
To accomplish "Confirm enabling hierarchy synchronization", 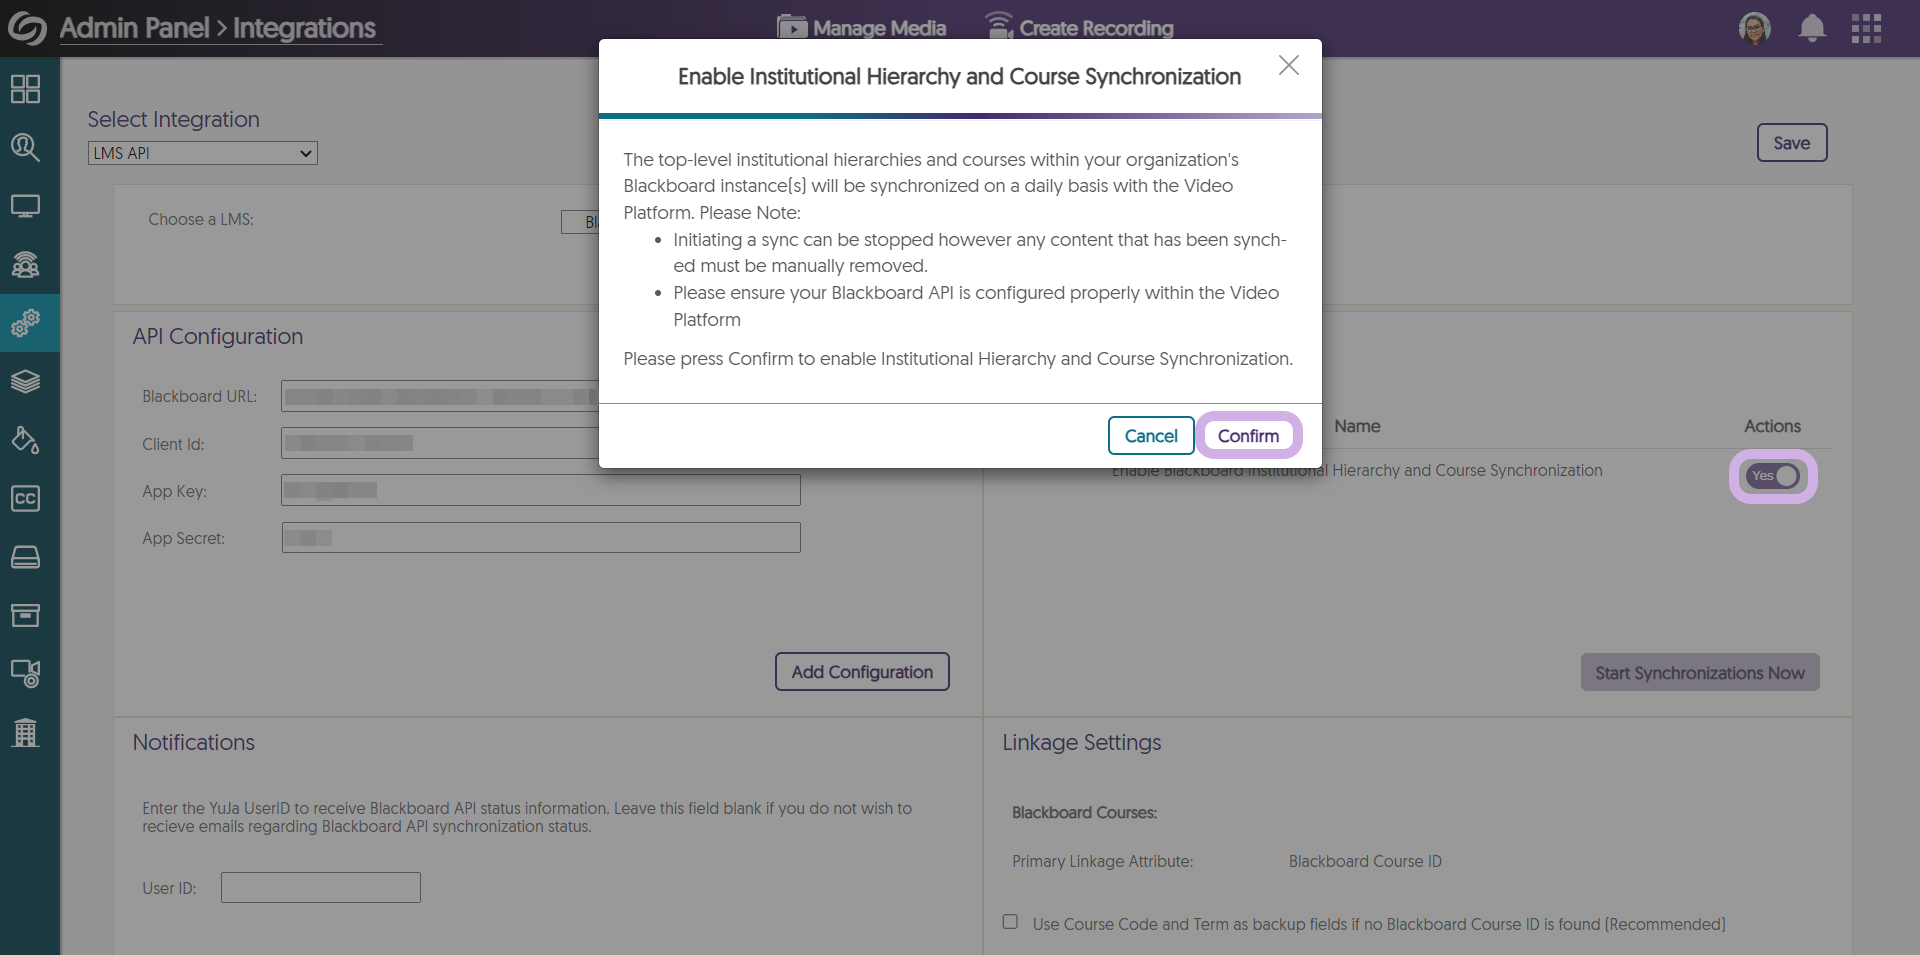I will pyautogui.click(x=1248, y=436).
